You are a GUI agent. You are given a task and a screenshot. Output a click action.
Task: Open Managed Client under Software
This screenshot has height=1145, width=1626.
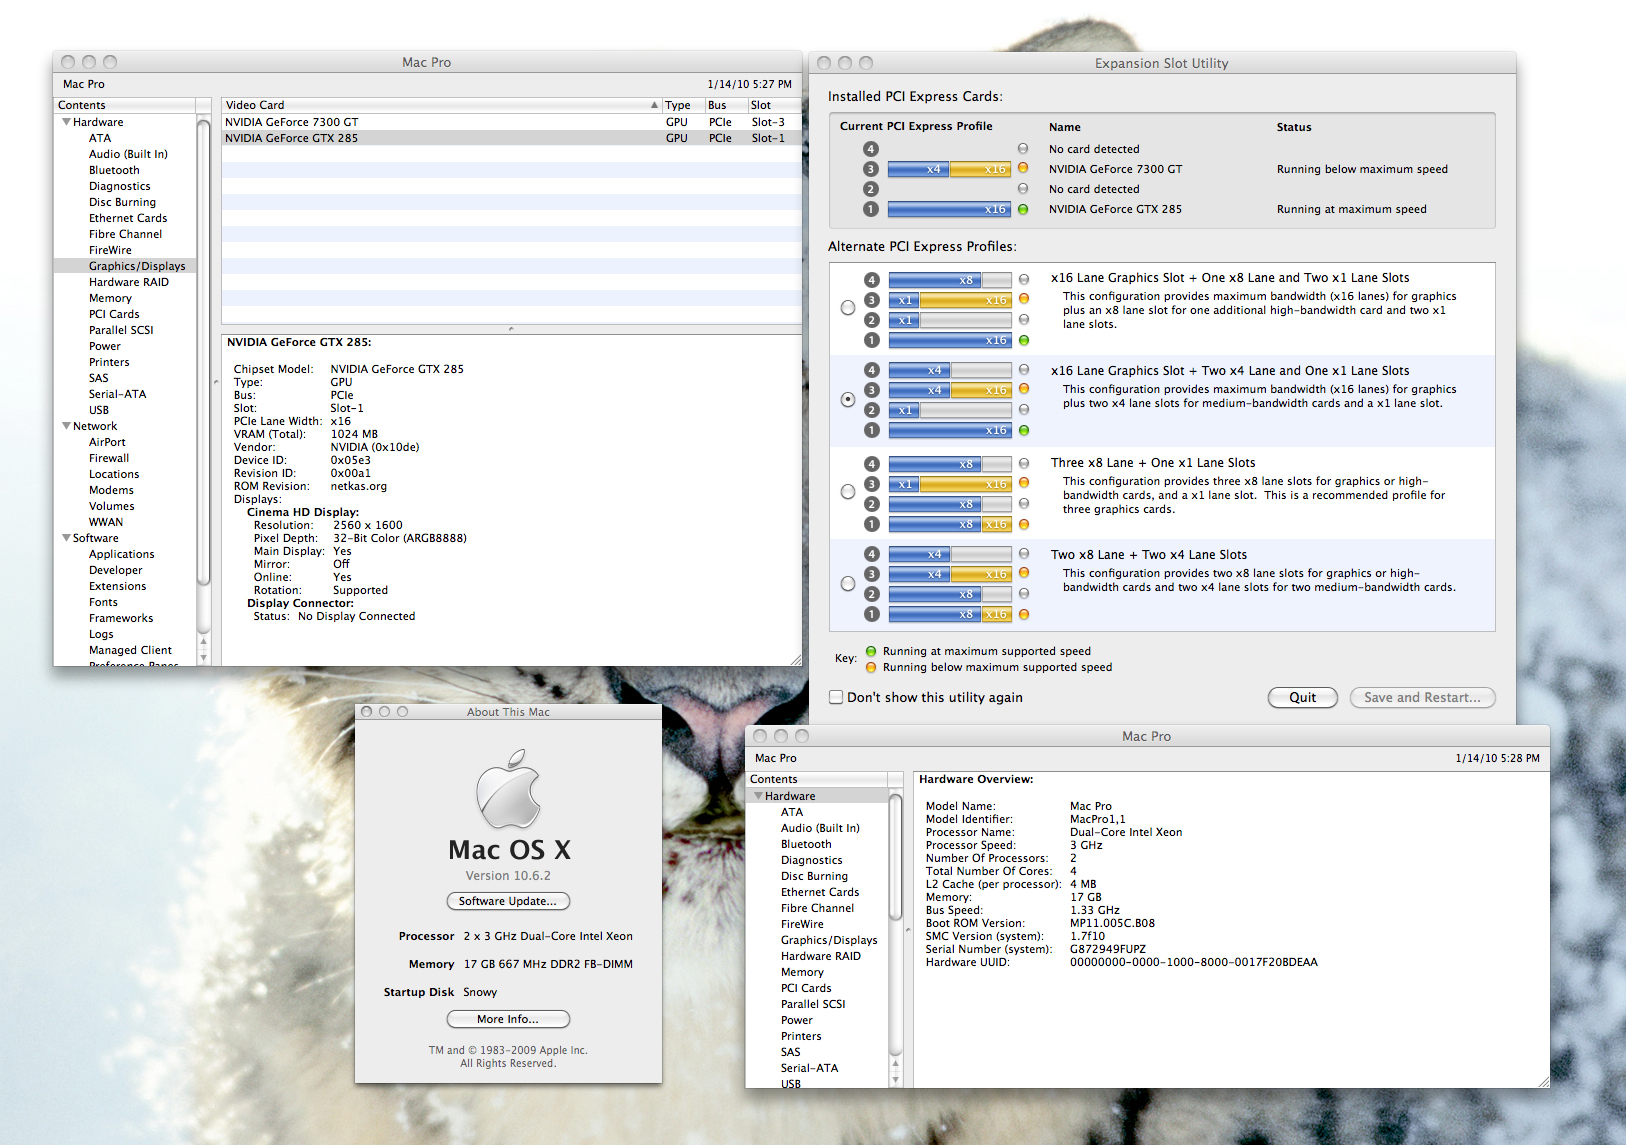coord(130,650)
